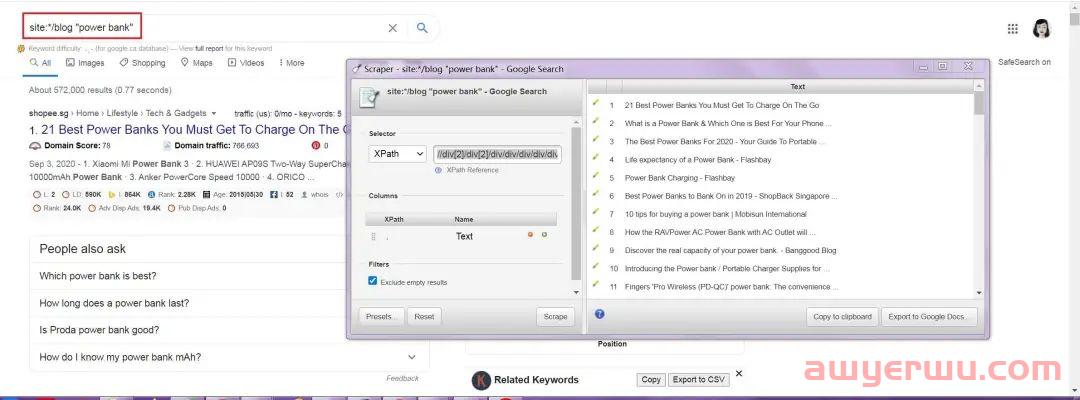Click SafeSearch on setting

[1024, 62]
